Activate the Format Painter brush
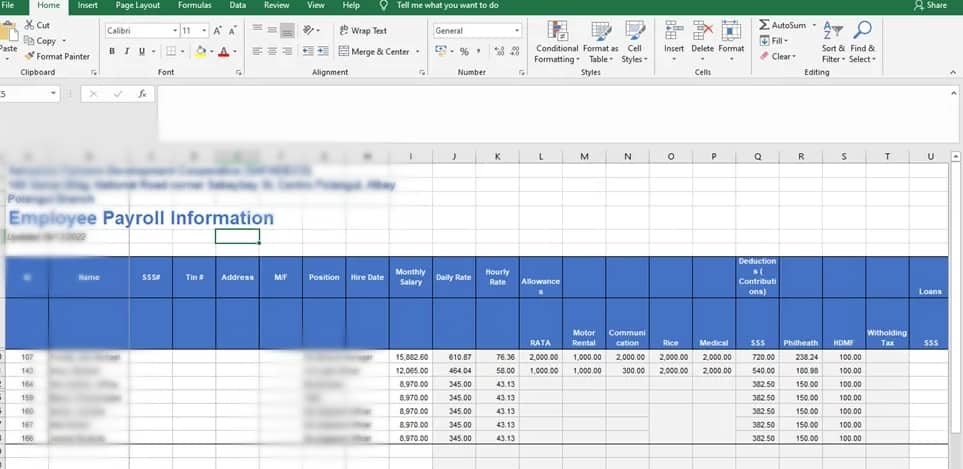The image size is (963, 469). (29, 56)
